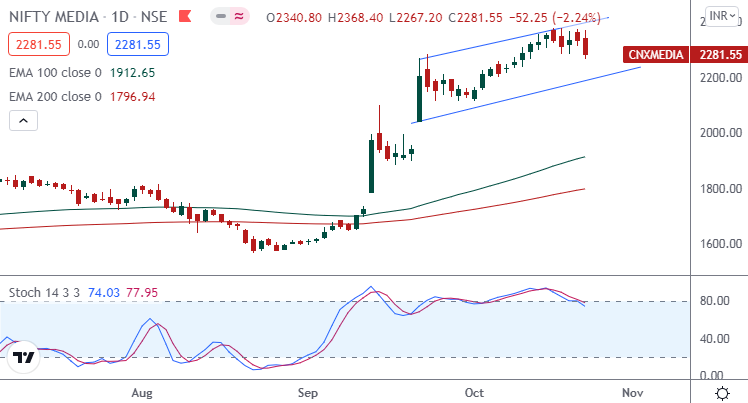Open the INR currency dropdown
This screenshot has width=748, height=403.
pyautogui.click(x=718, y=16)
